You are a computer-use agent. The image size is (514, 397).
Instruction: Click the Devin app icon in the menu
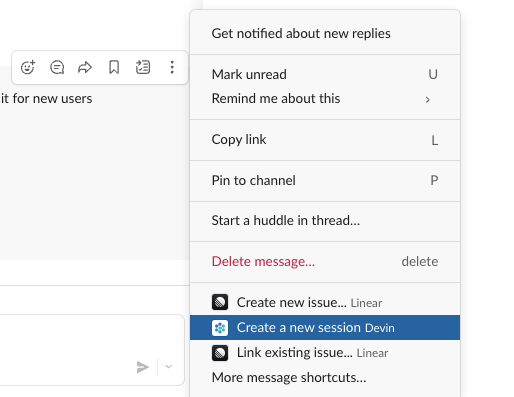220,328
